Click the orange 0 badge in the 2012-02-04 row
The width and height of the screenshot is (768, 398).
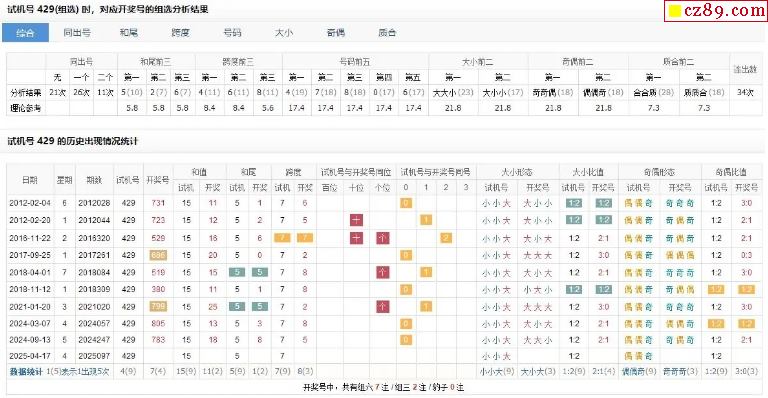tap(406, 203)
